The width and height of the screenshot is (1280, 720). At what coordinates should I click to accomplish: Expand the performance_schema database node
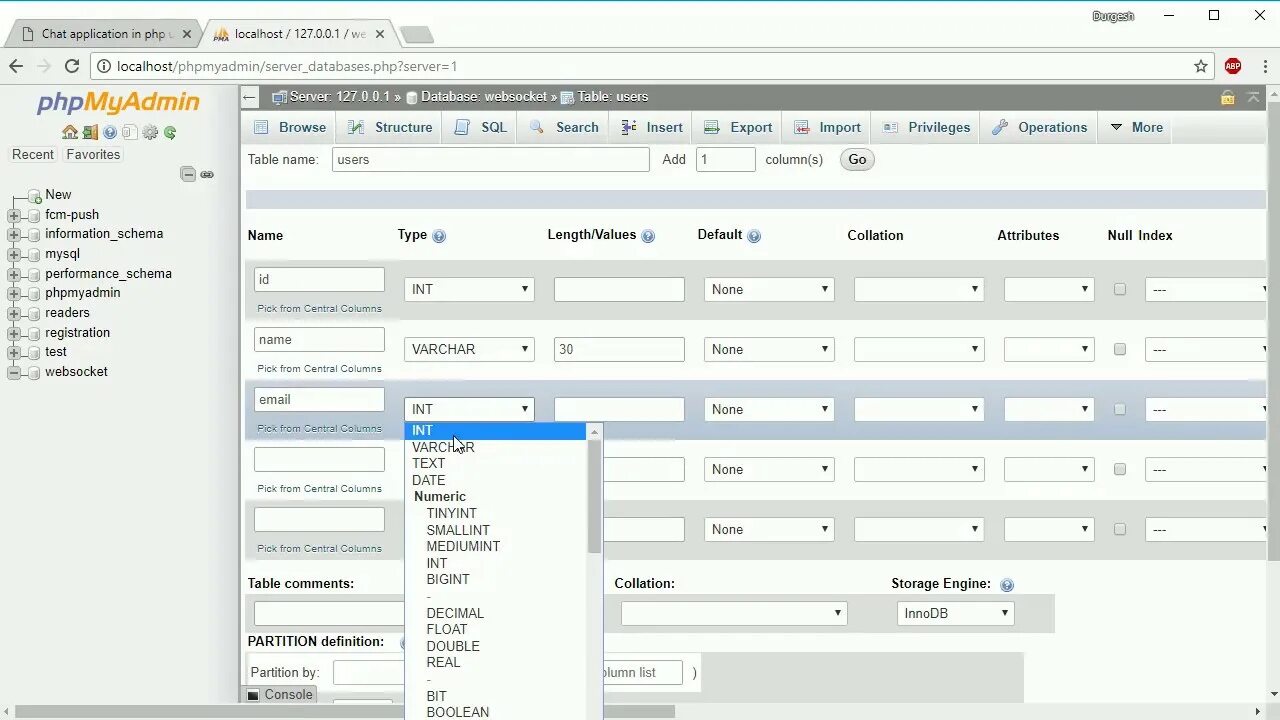(x=14, y=274)
